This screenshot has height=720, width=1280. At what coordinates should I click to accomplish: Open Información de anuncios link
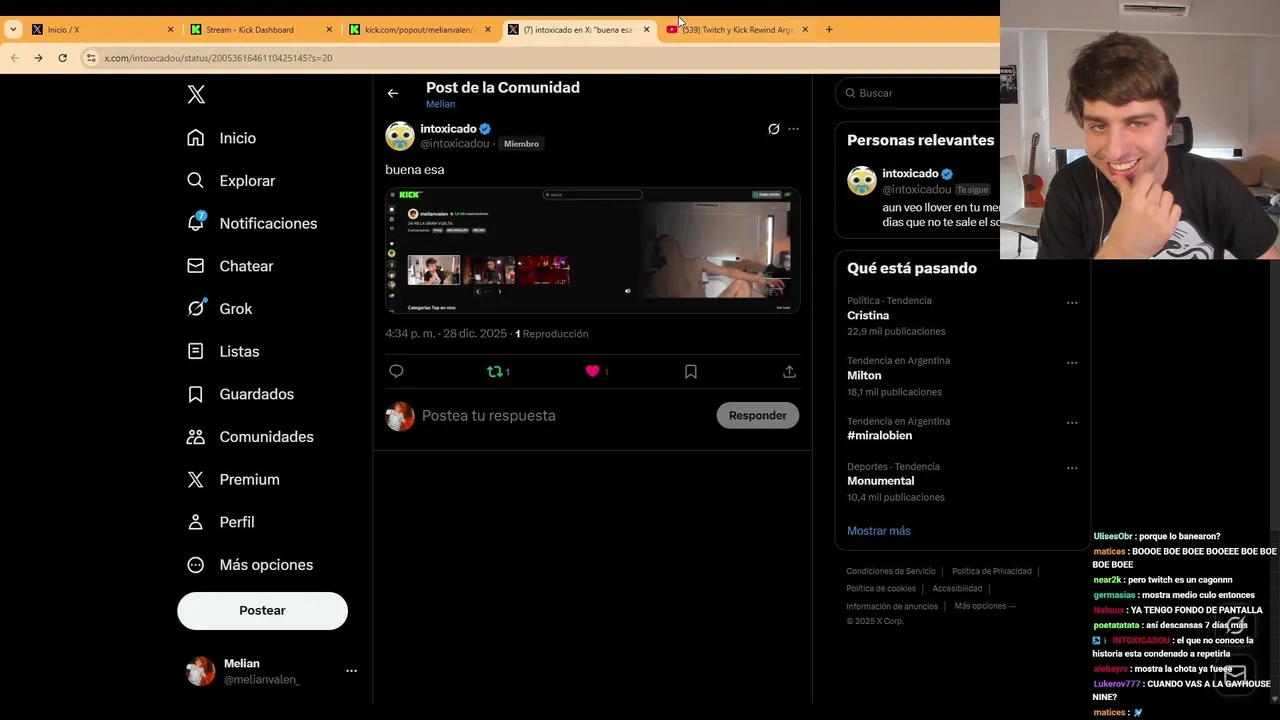[x=892, y=606]
